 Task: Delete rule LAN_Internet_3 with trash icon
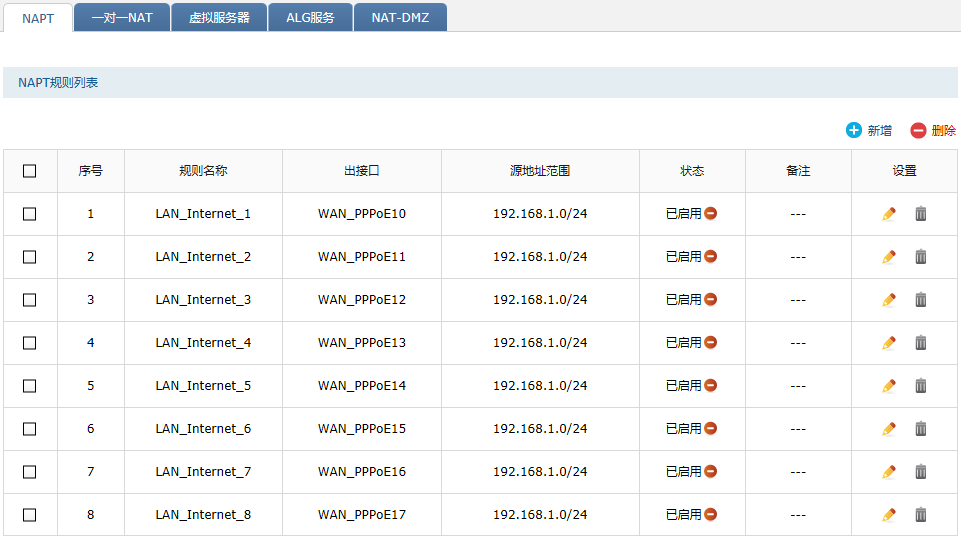coord(921,300)
